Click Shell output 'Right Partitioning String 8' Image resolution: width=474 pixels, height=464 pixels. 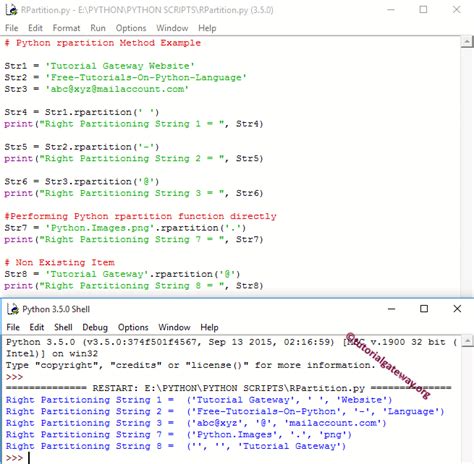[176, 446]
